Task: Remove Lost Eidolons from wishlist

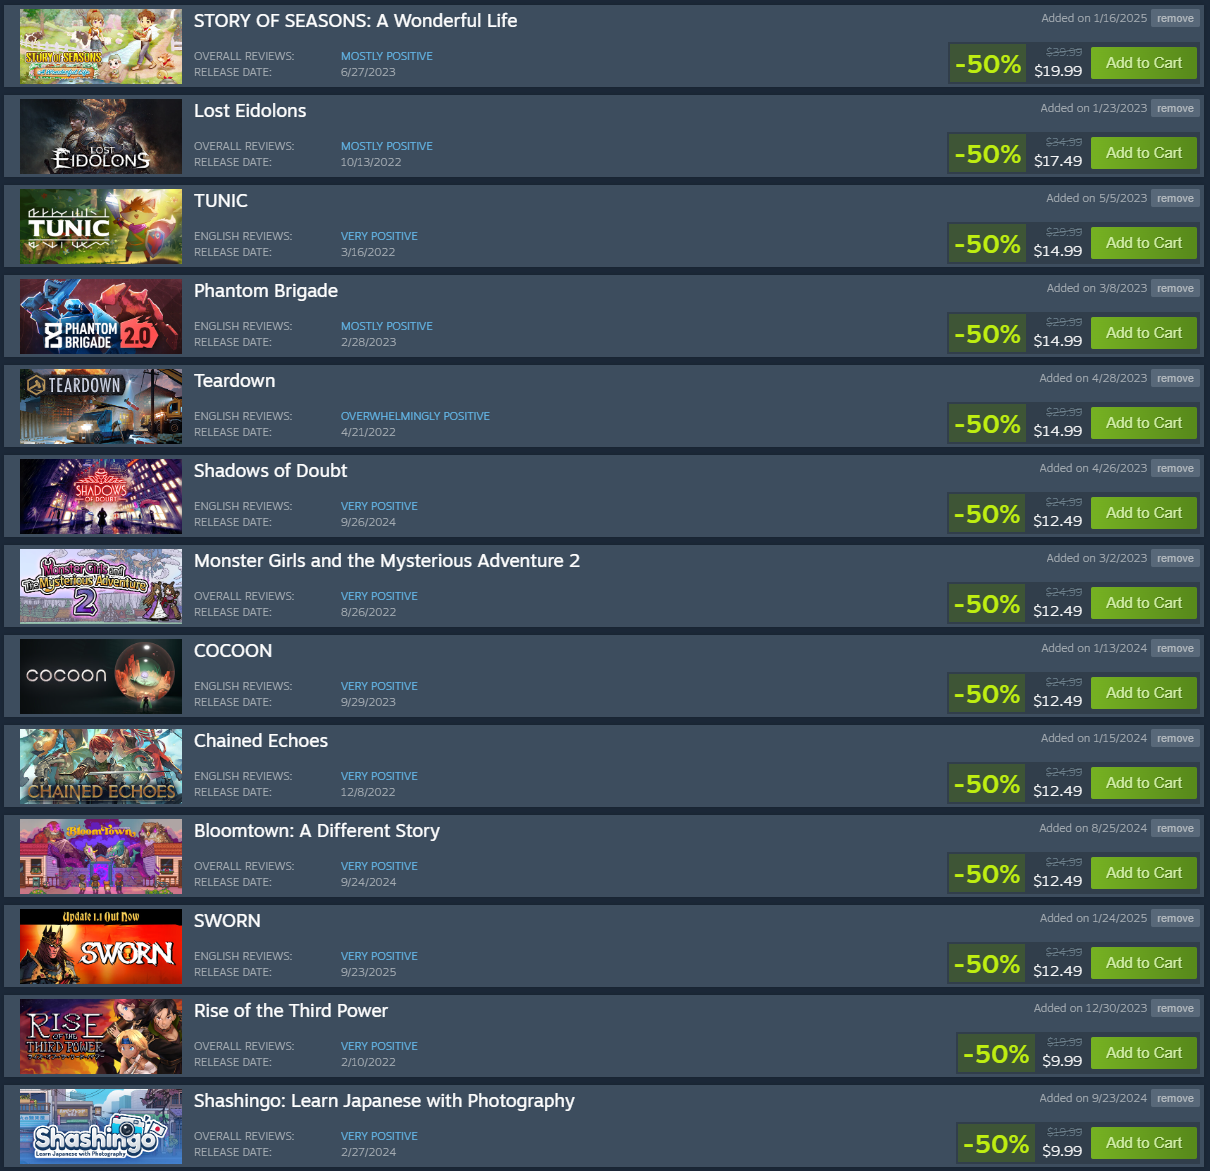Action: tap(1175, 108)
